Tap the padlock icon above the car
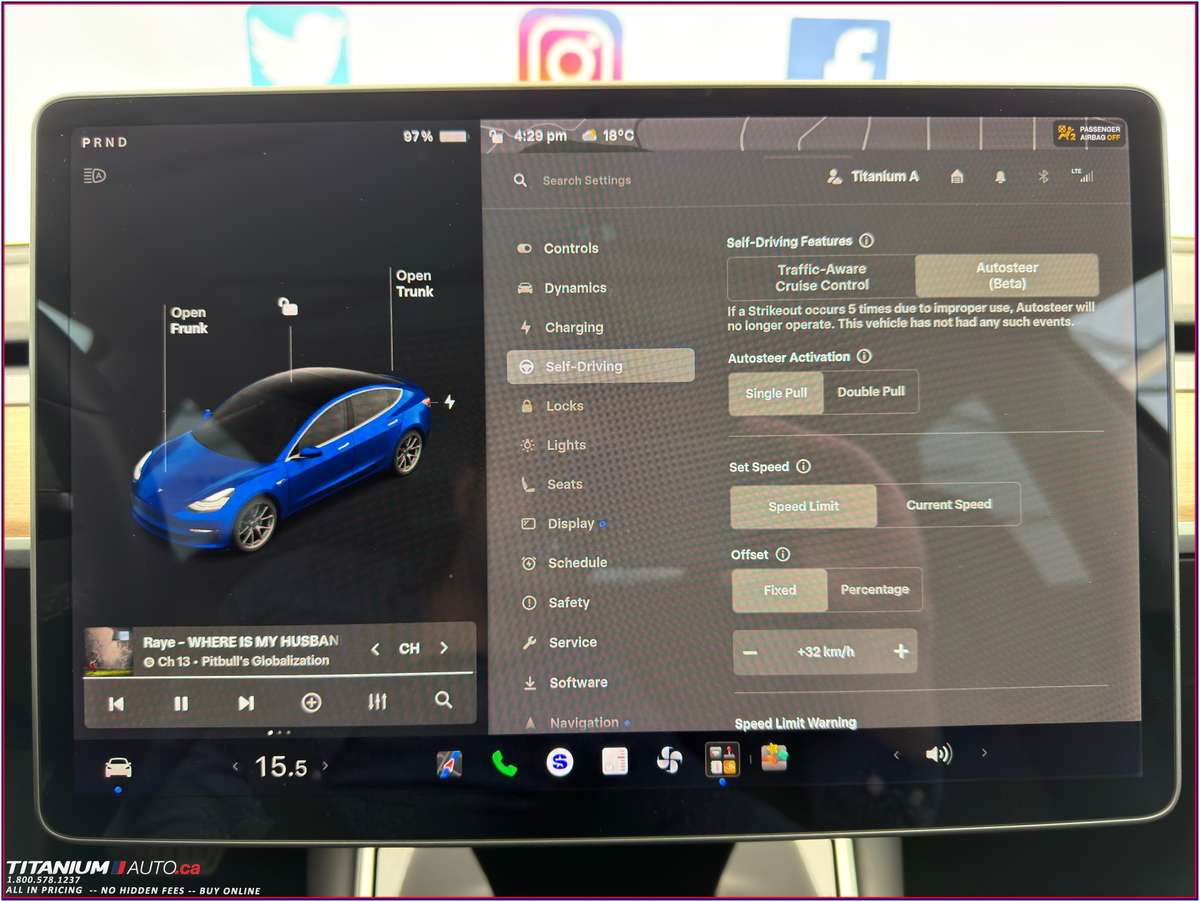The height and width of the screenshot is (902, 1200). [x=288, y=306]
